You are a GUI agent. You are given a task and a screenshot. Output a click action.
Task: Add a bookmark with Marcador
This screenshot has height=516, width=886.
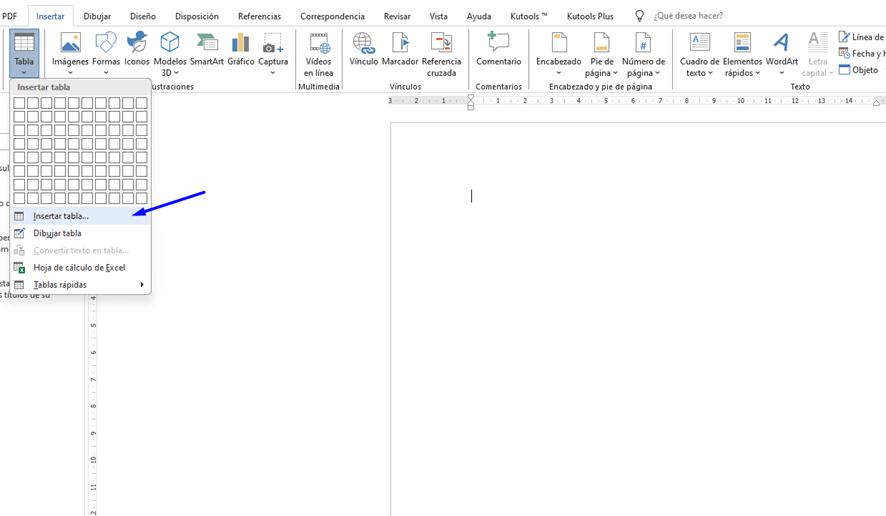pyautogui.click(x=400, y=49)
